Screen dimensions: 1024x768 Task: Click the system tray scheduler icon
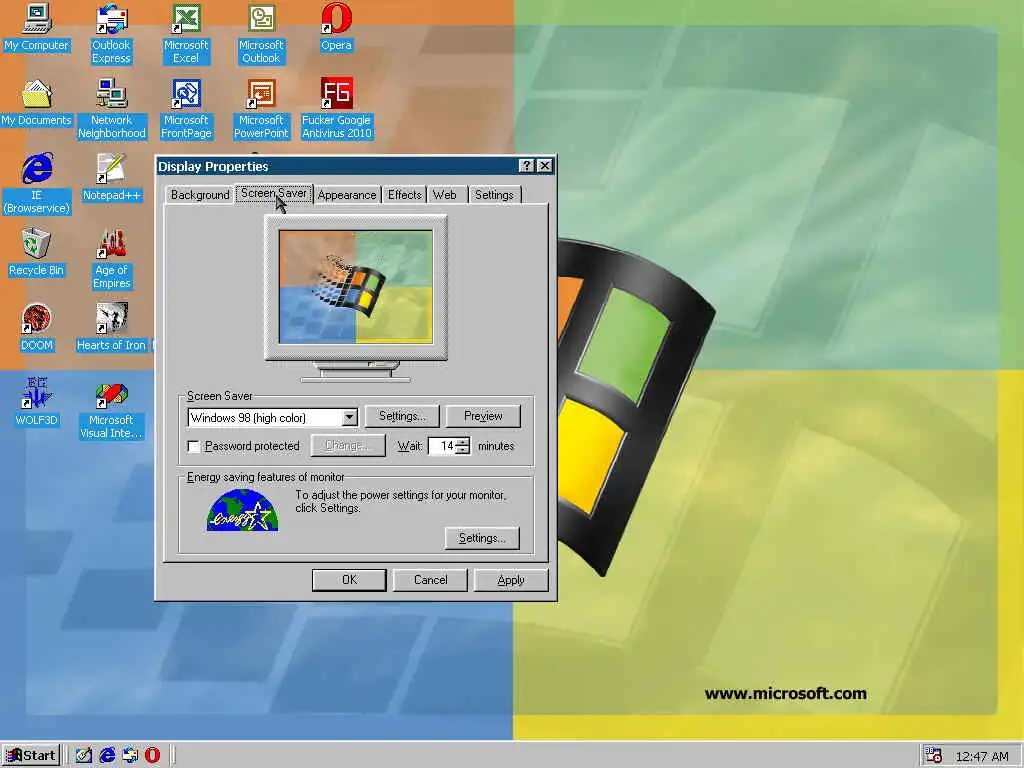pos(934,756)
